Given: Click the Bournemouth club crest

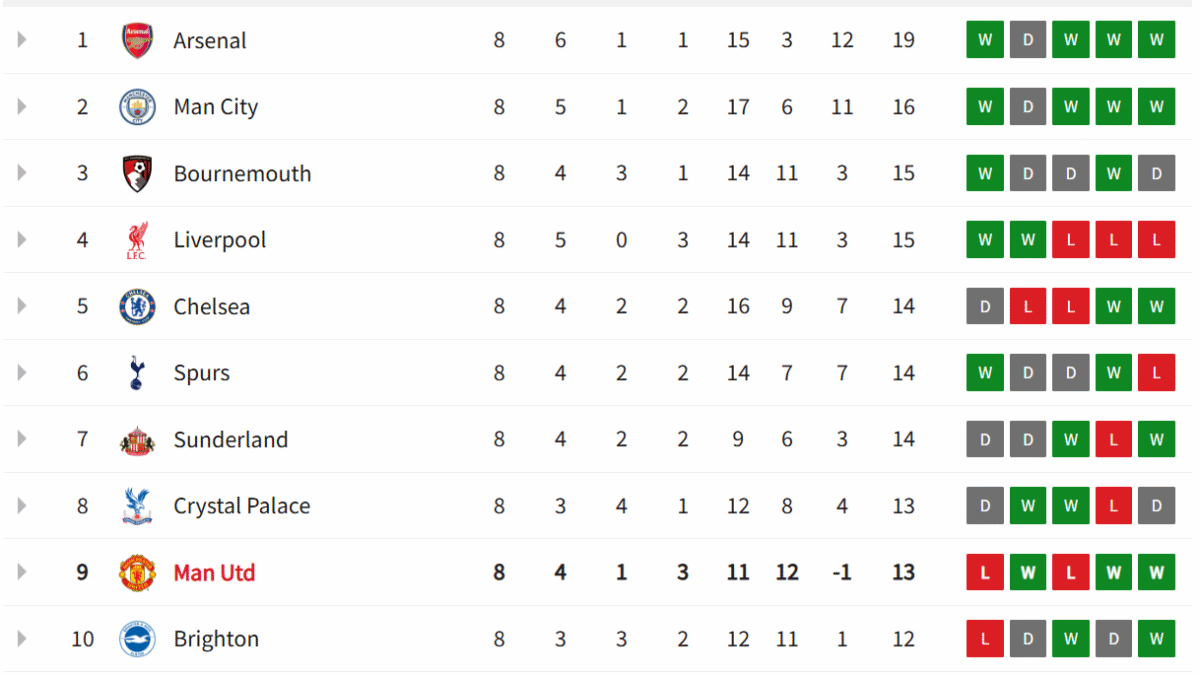Looking at the screenshot, I should click(137, 174).
